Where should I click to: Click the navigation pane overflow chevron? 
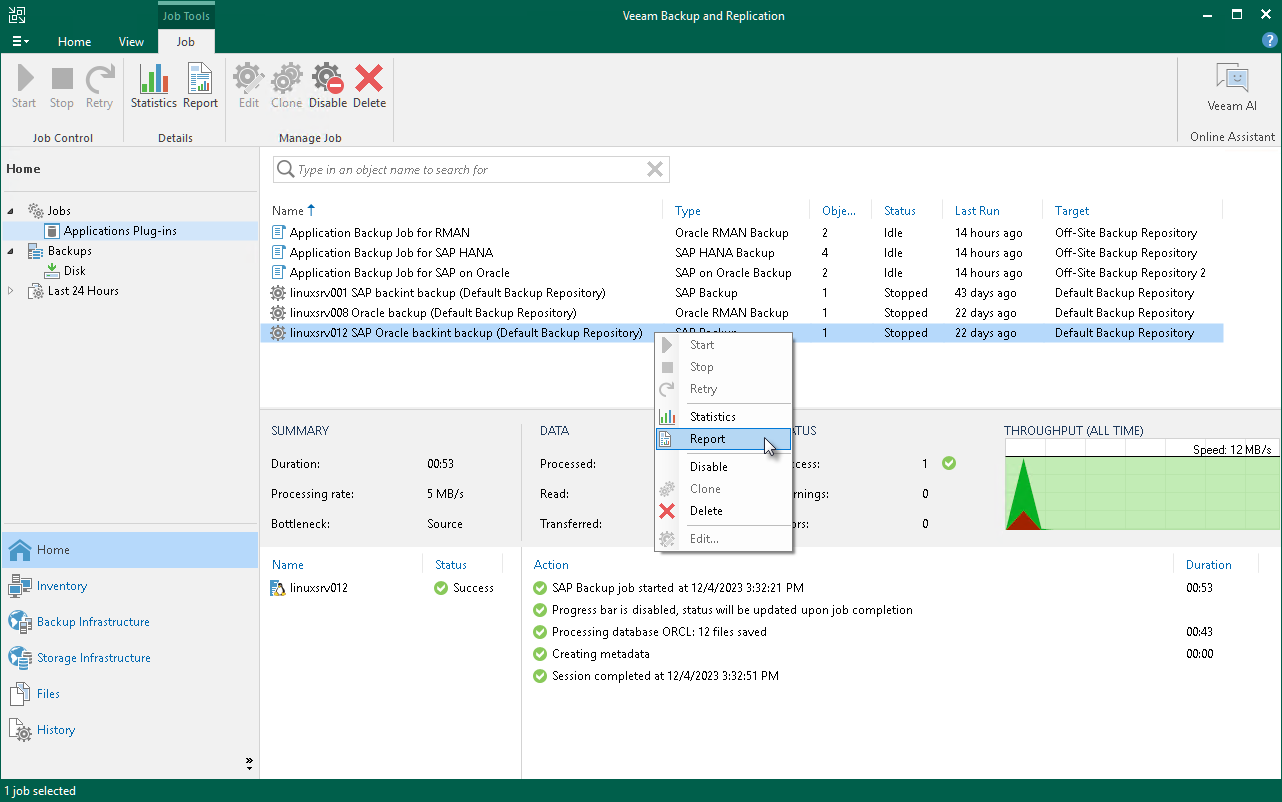tap(249, 763)
